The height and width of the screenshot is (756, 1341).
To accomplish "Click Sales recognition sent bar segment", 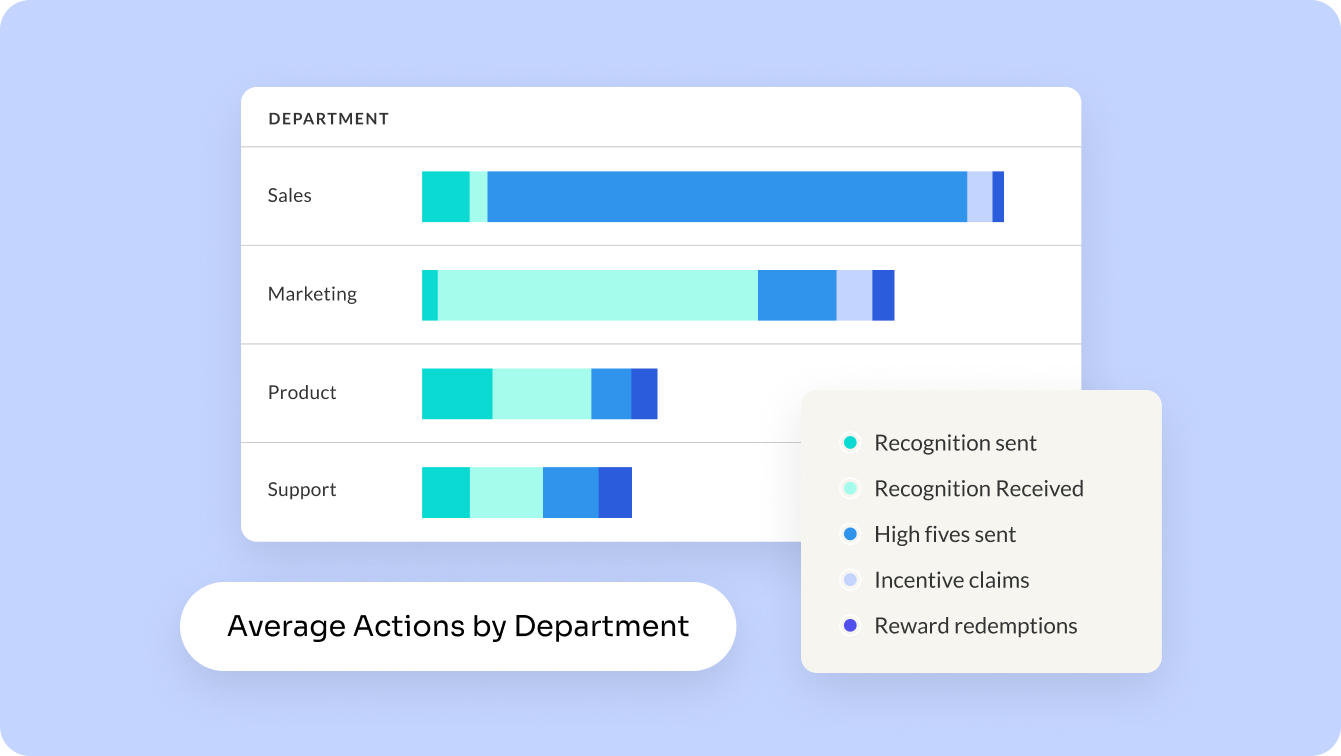I will [x=446, y=197].
